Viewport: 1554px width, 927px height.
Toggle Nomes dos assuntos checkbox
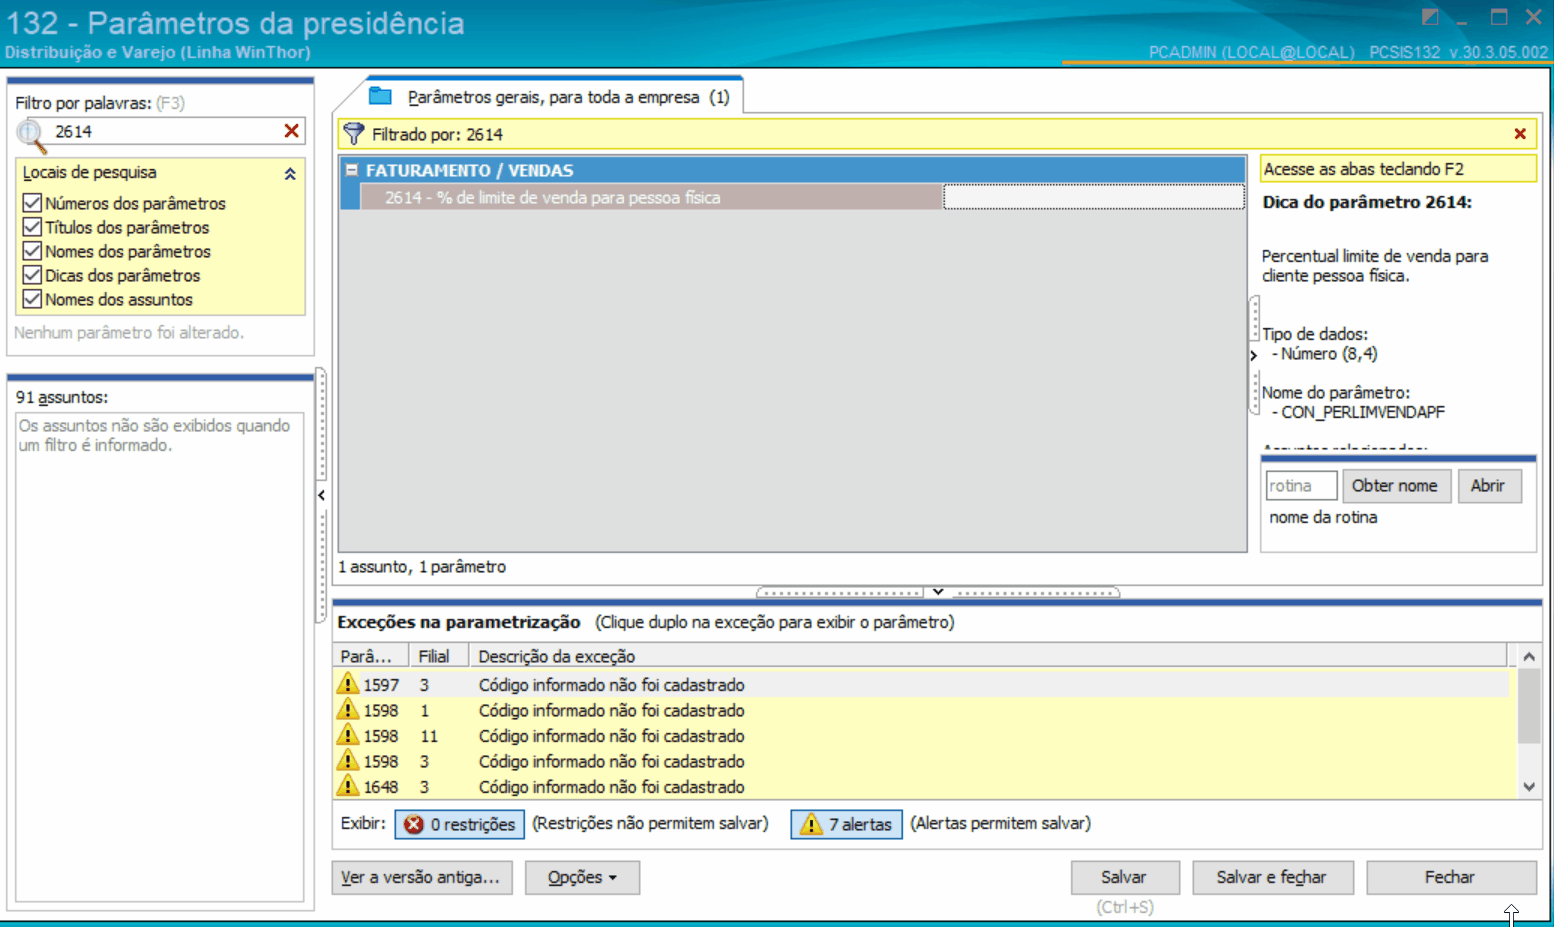32,299
